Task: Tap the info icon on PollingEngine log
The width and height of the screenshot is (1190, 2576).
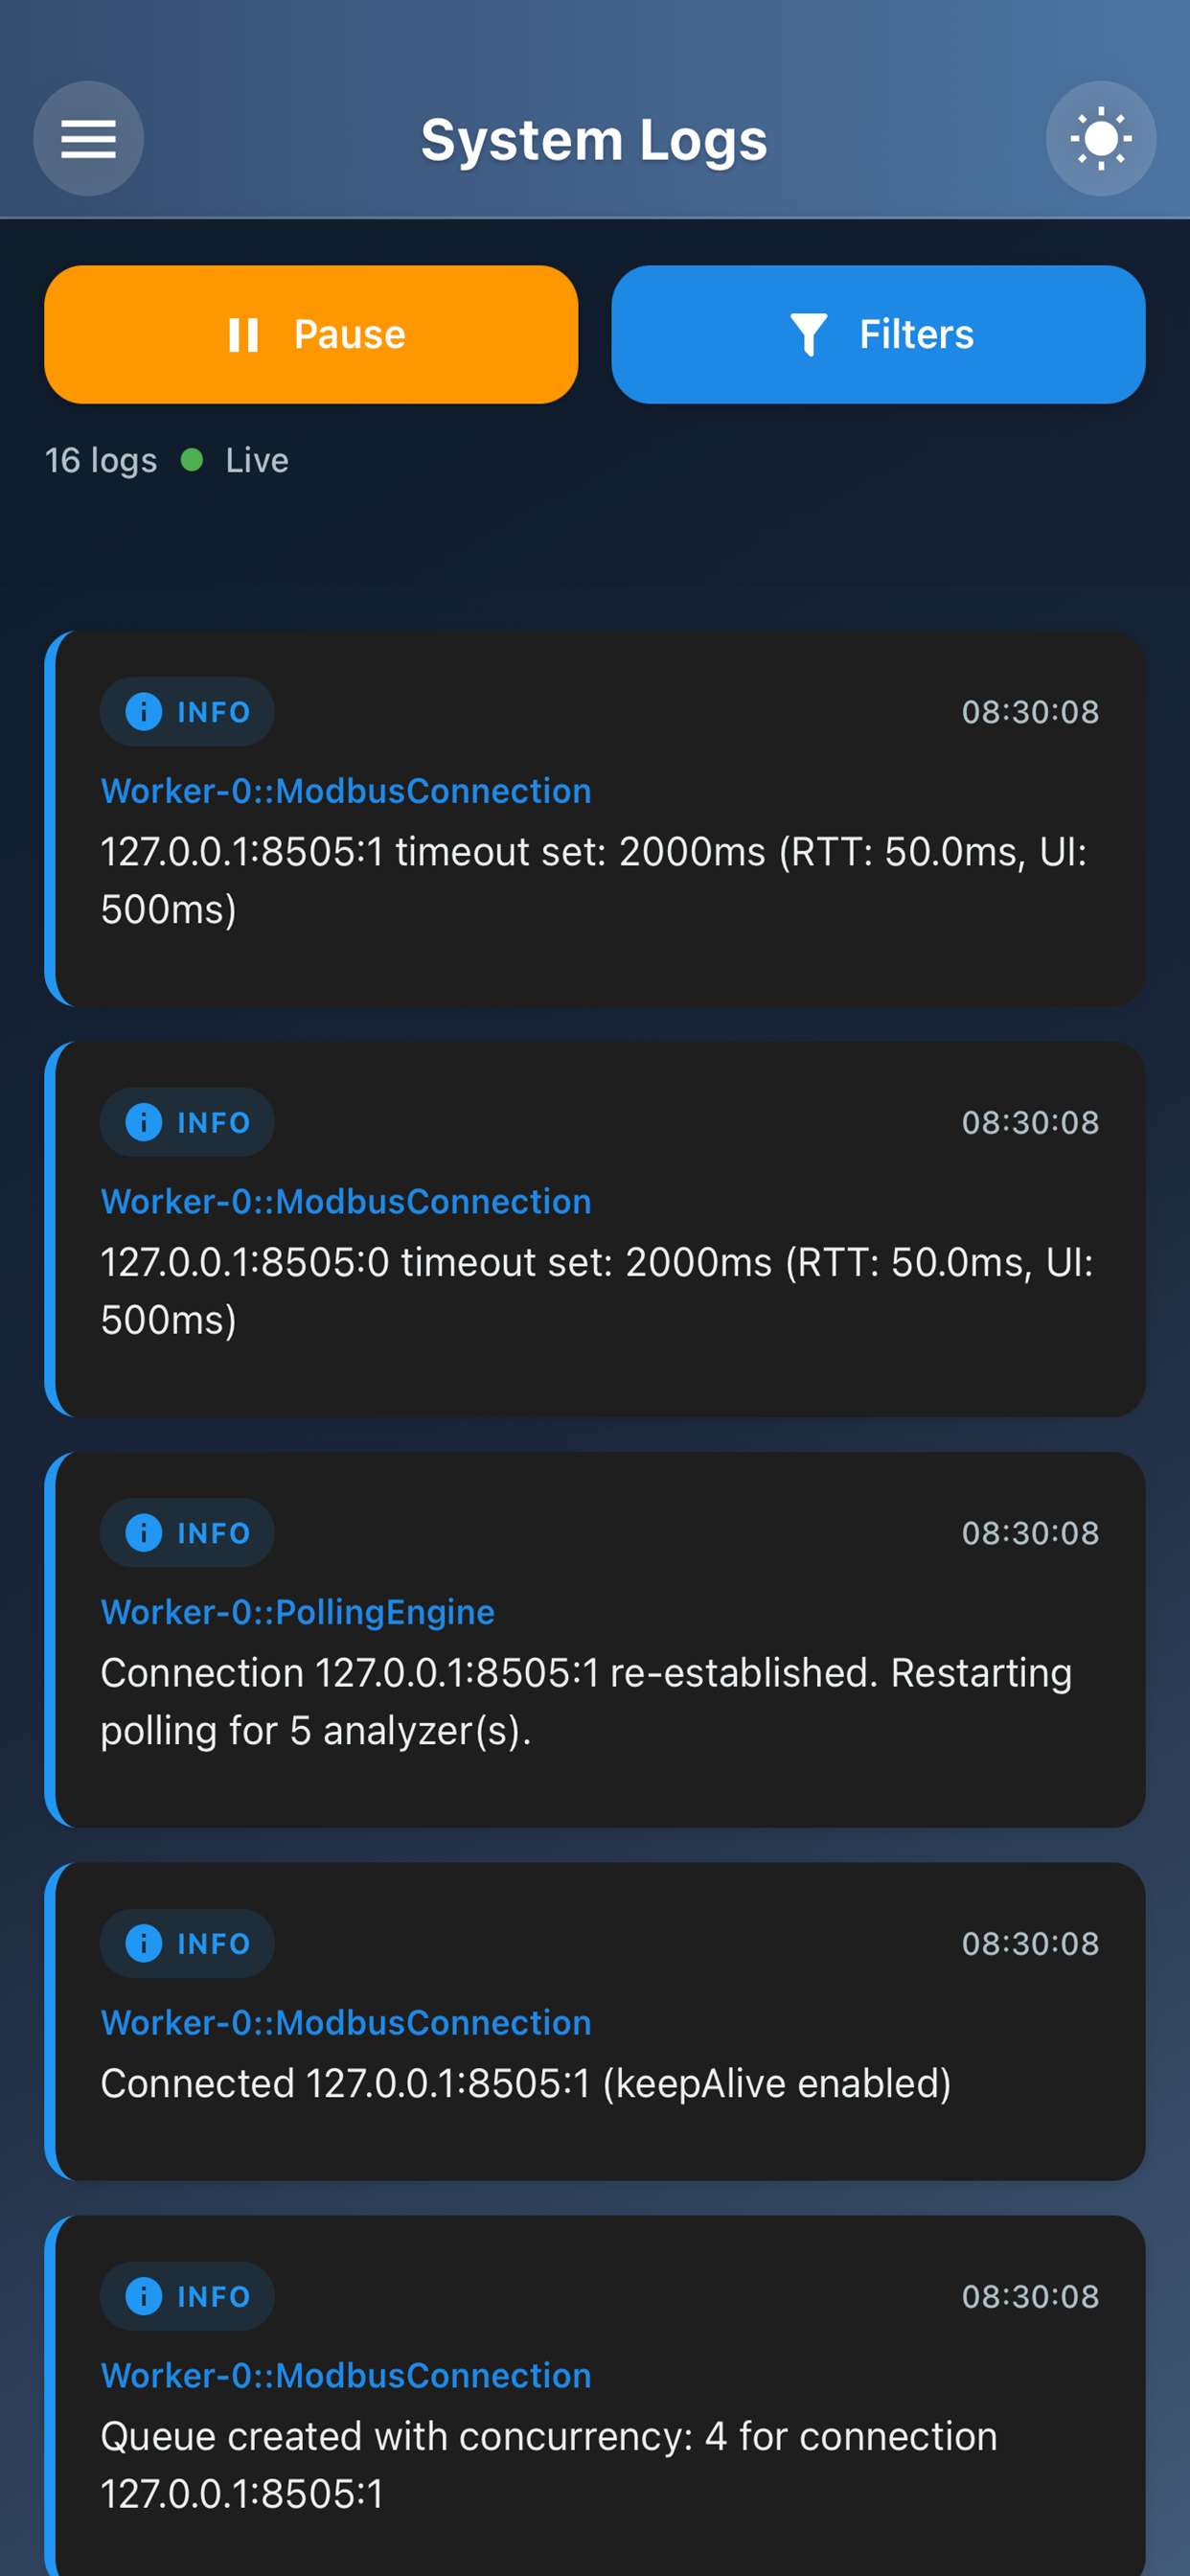Action: 144,1532
